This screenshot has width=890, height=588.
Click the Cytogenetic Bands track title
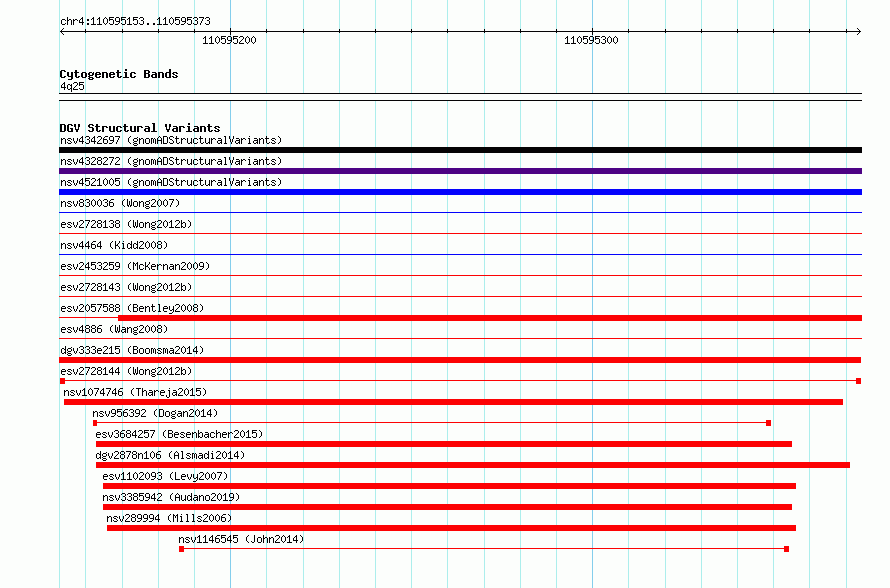coord(119,74)
